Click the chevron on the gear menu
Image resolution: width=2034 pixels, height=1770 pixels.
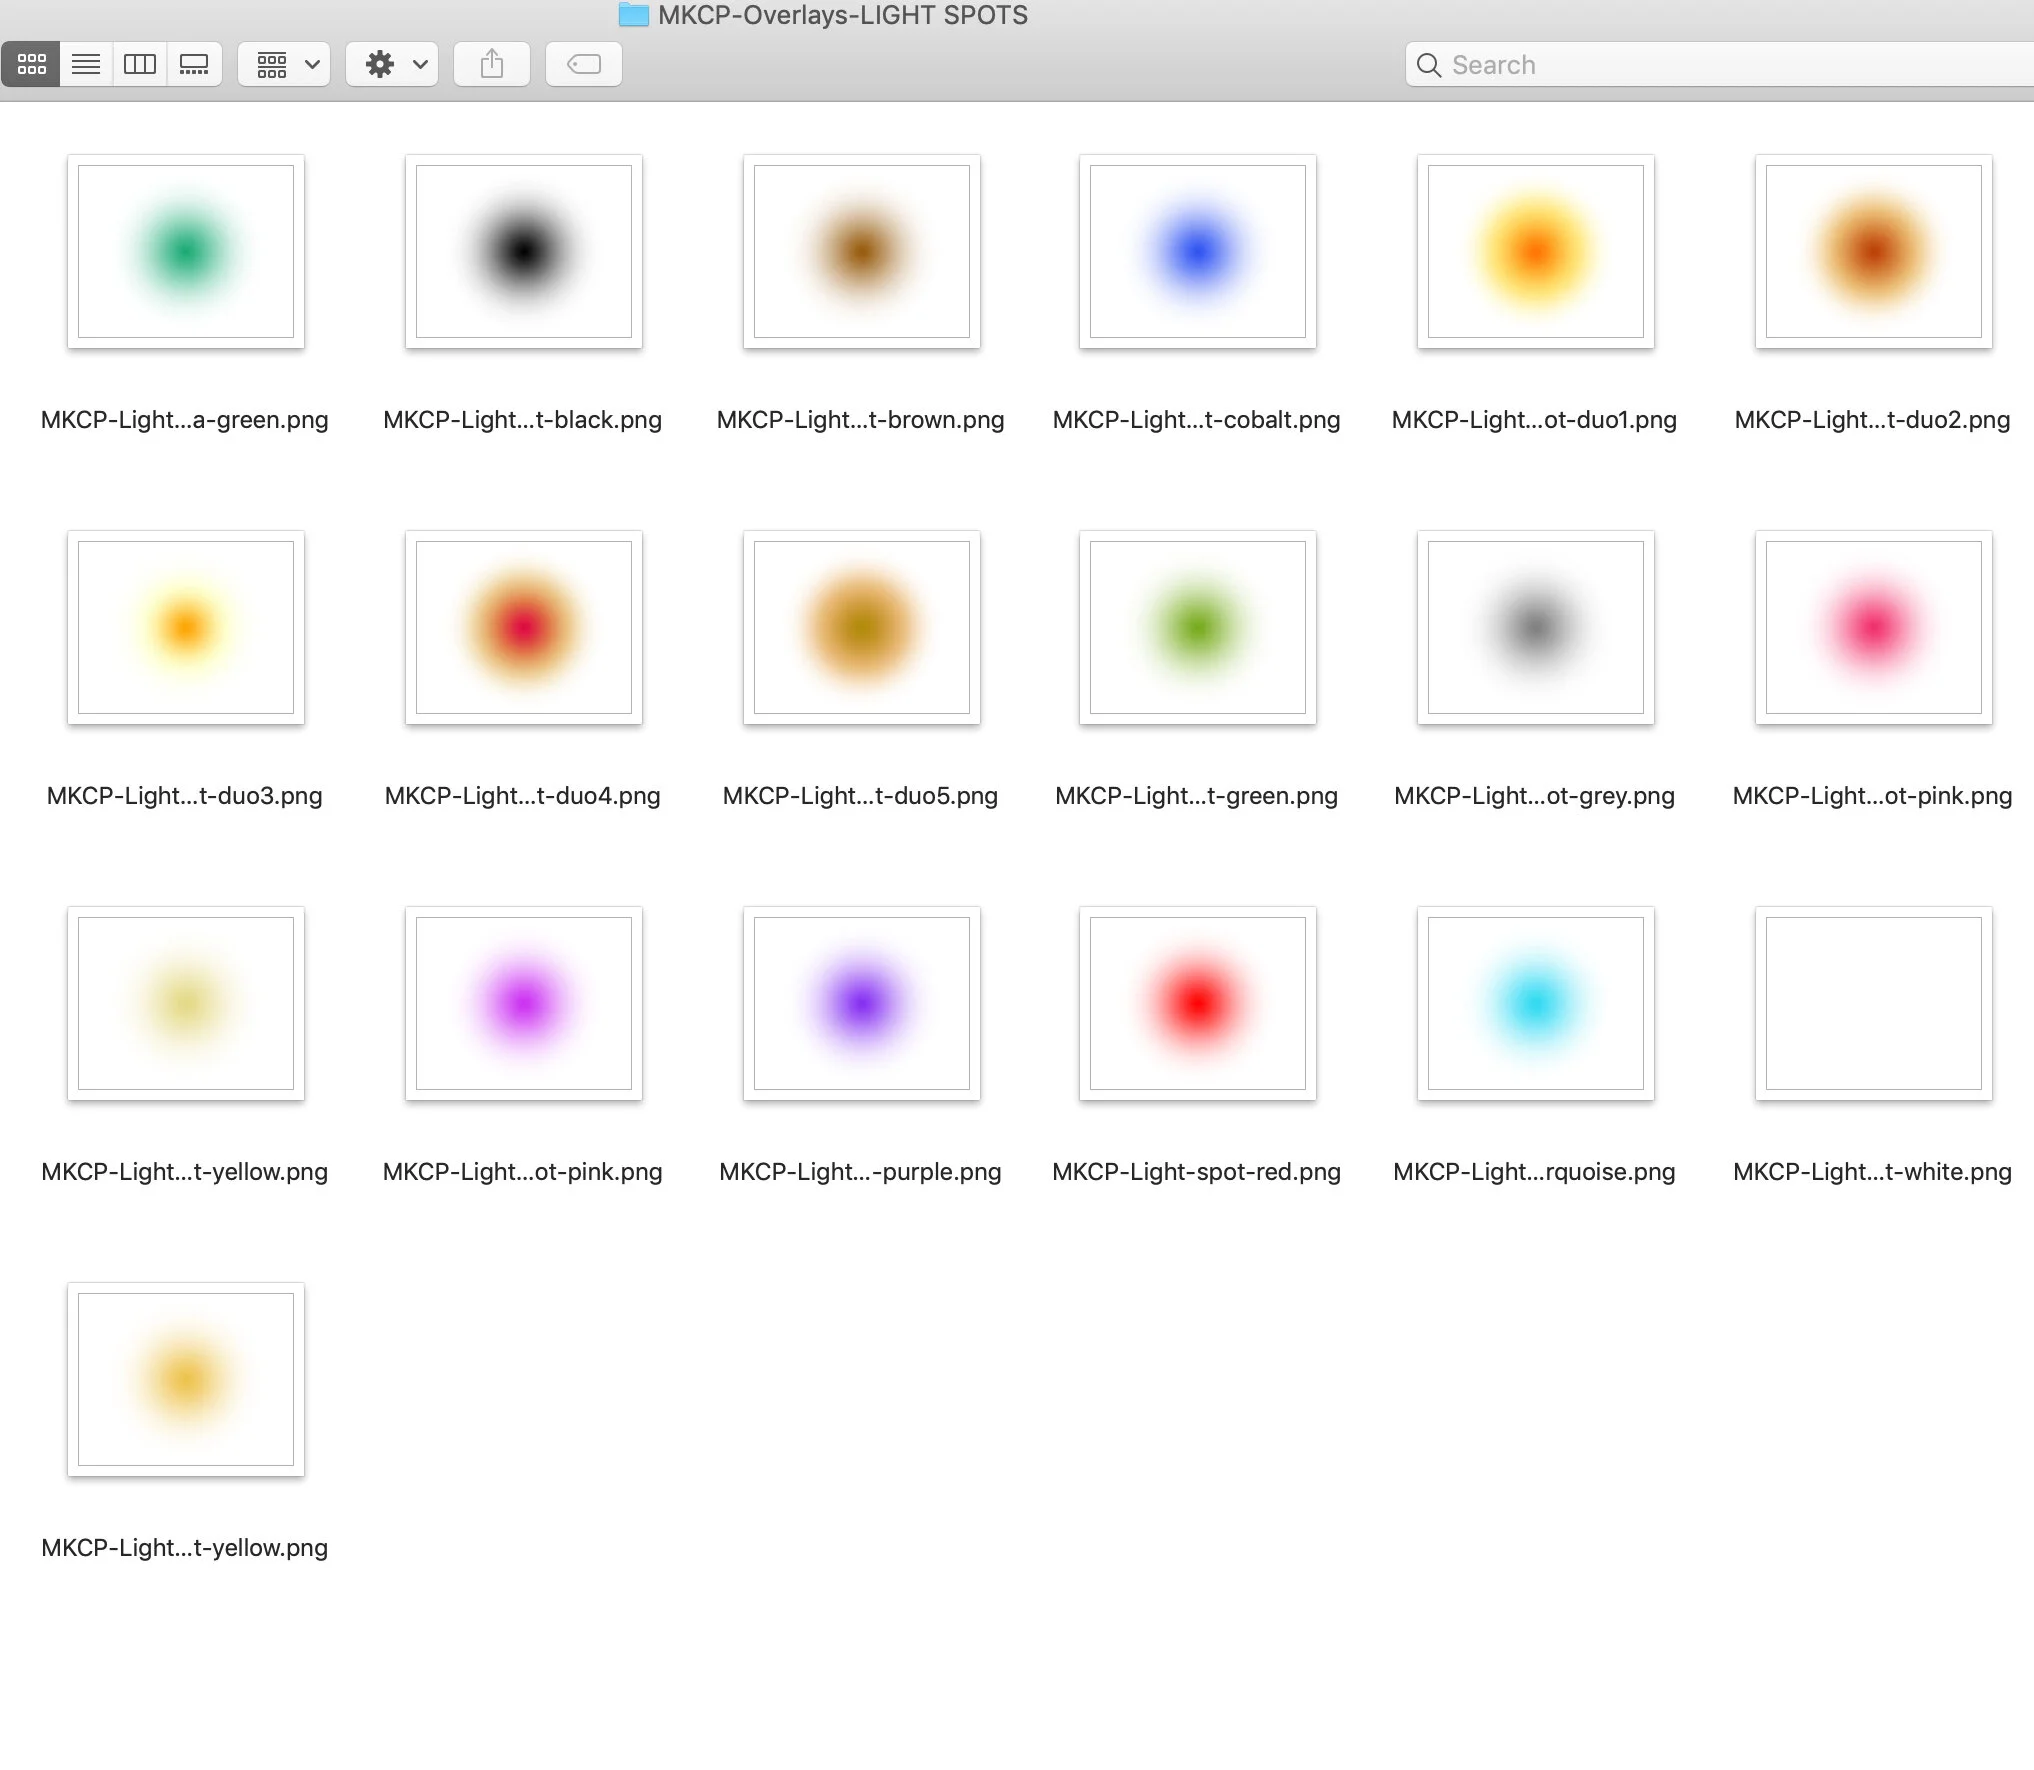click(420, 65)
